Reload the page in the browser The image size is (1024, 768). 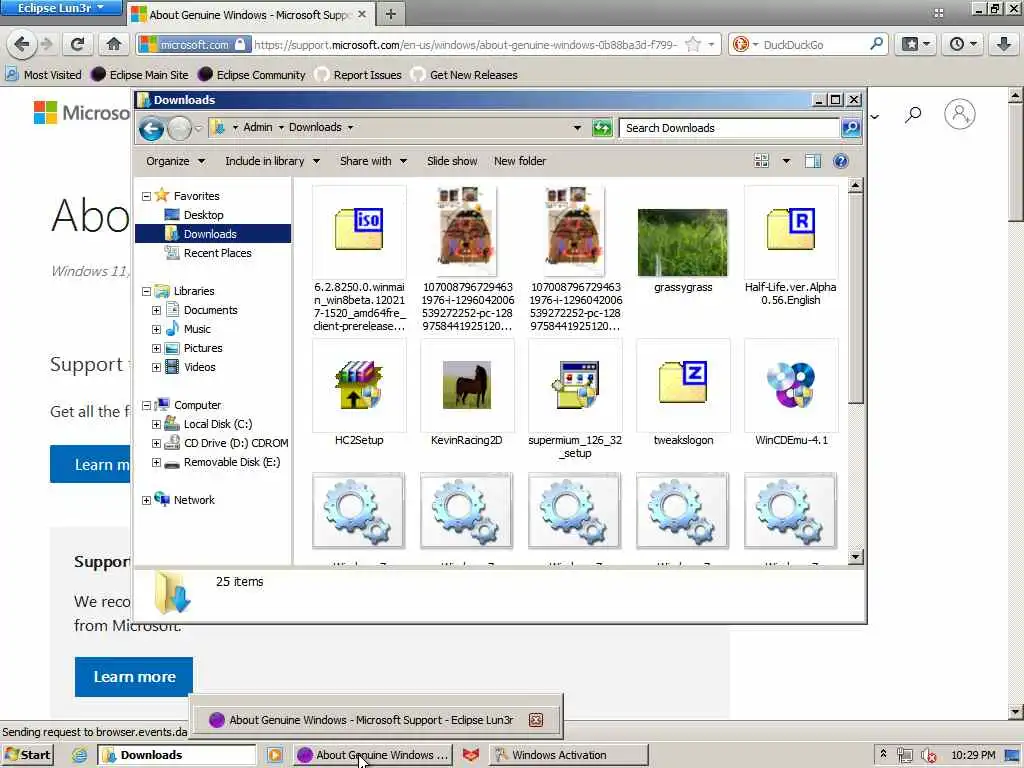coord(77,44)
